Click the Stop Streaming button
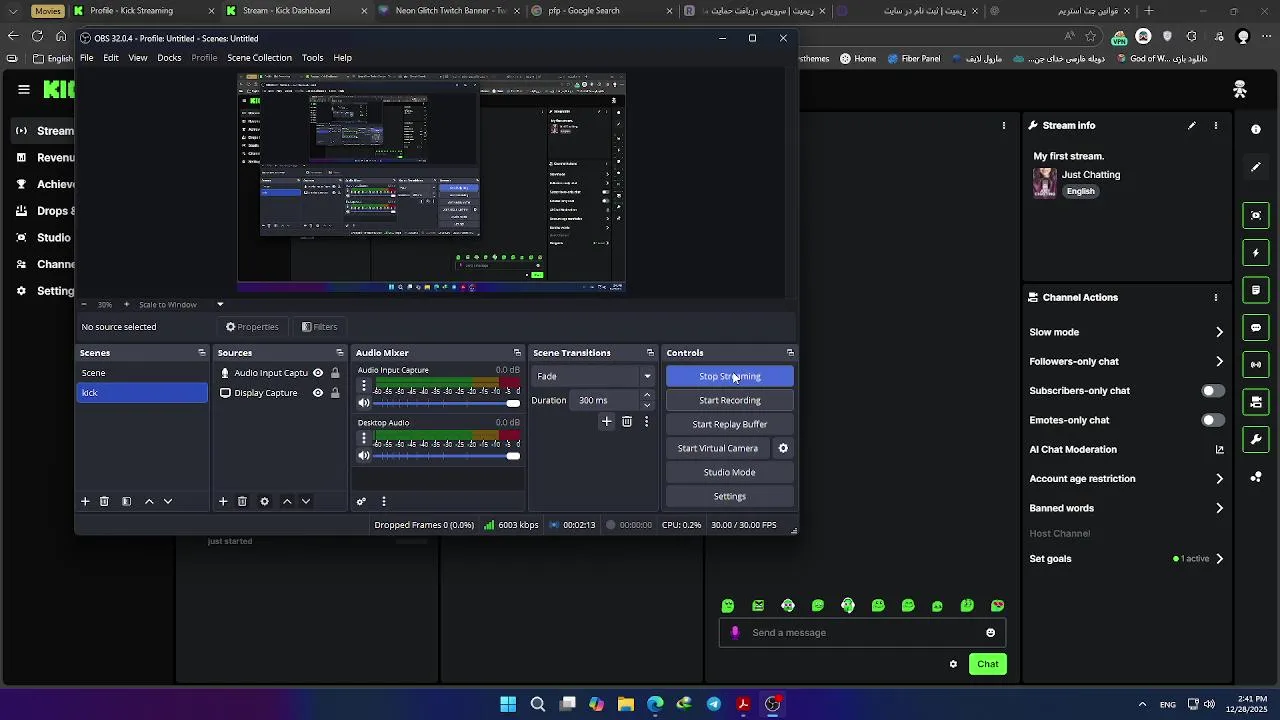 point(730,376)
